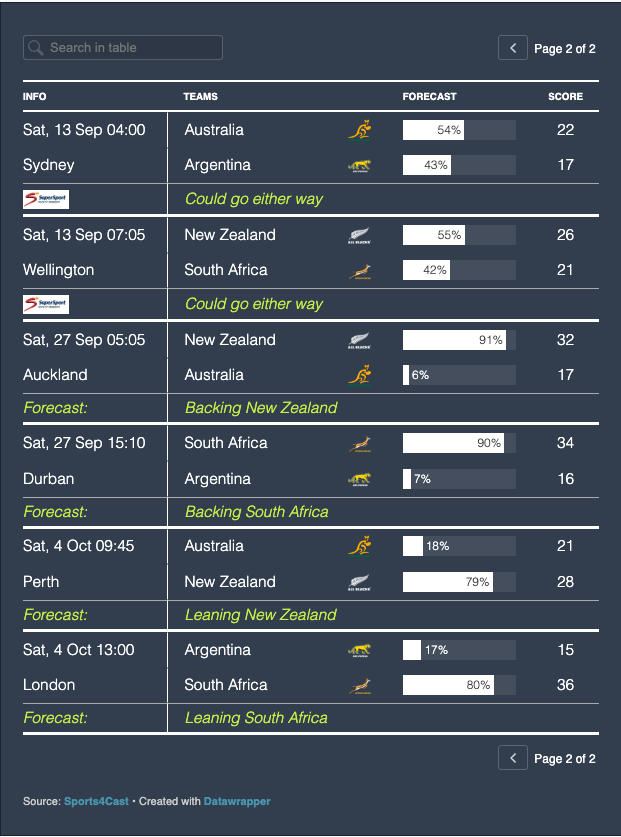Sort table by FORECAST column header
This screenshot has width=621, height=837.
[429, 97]
